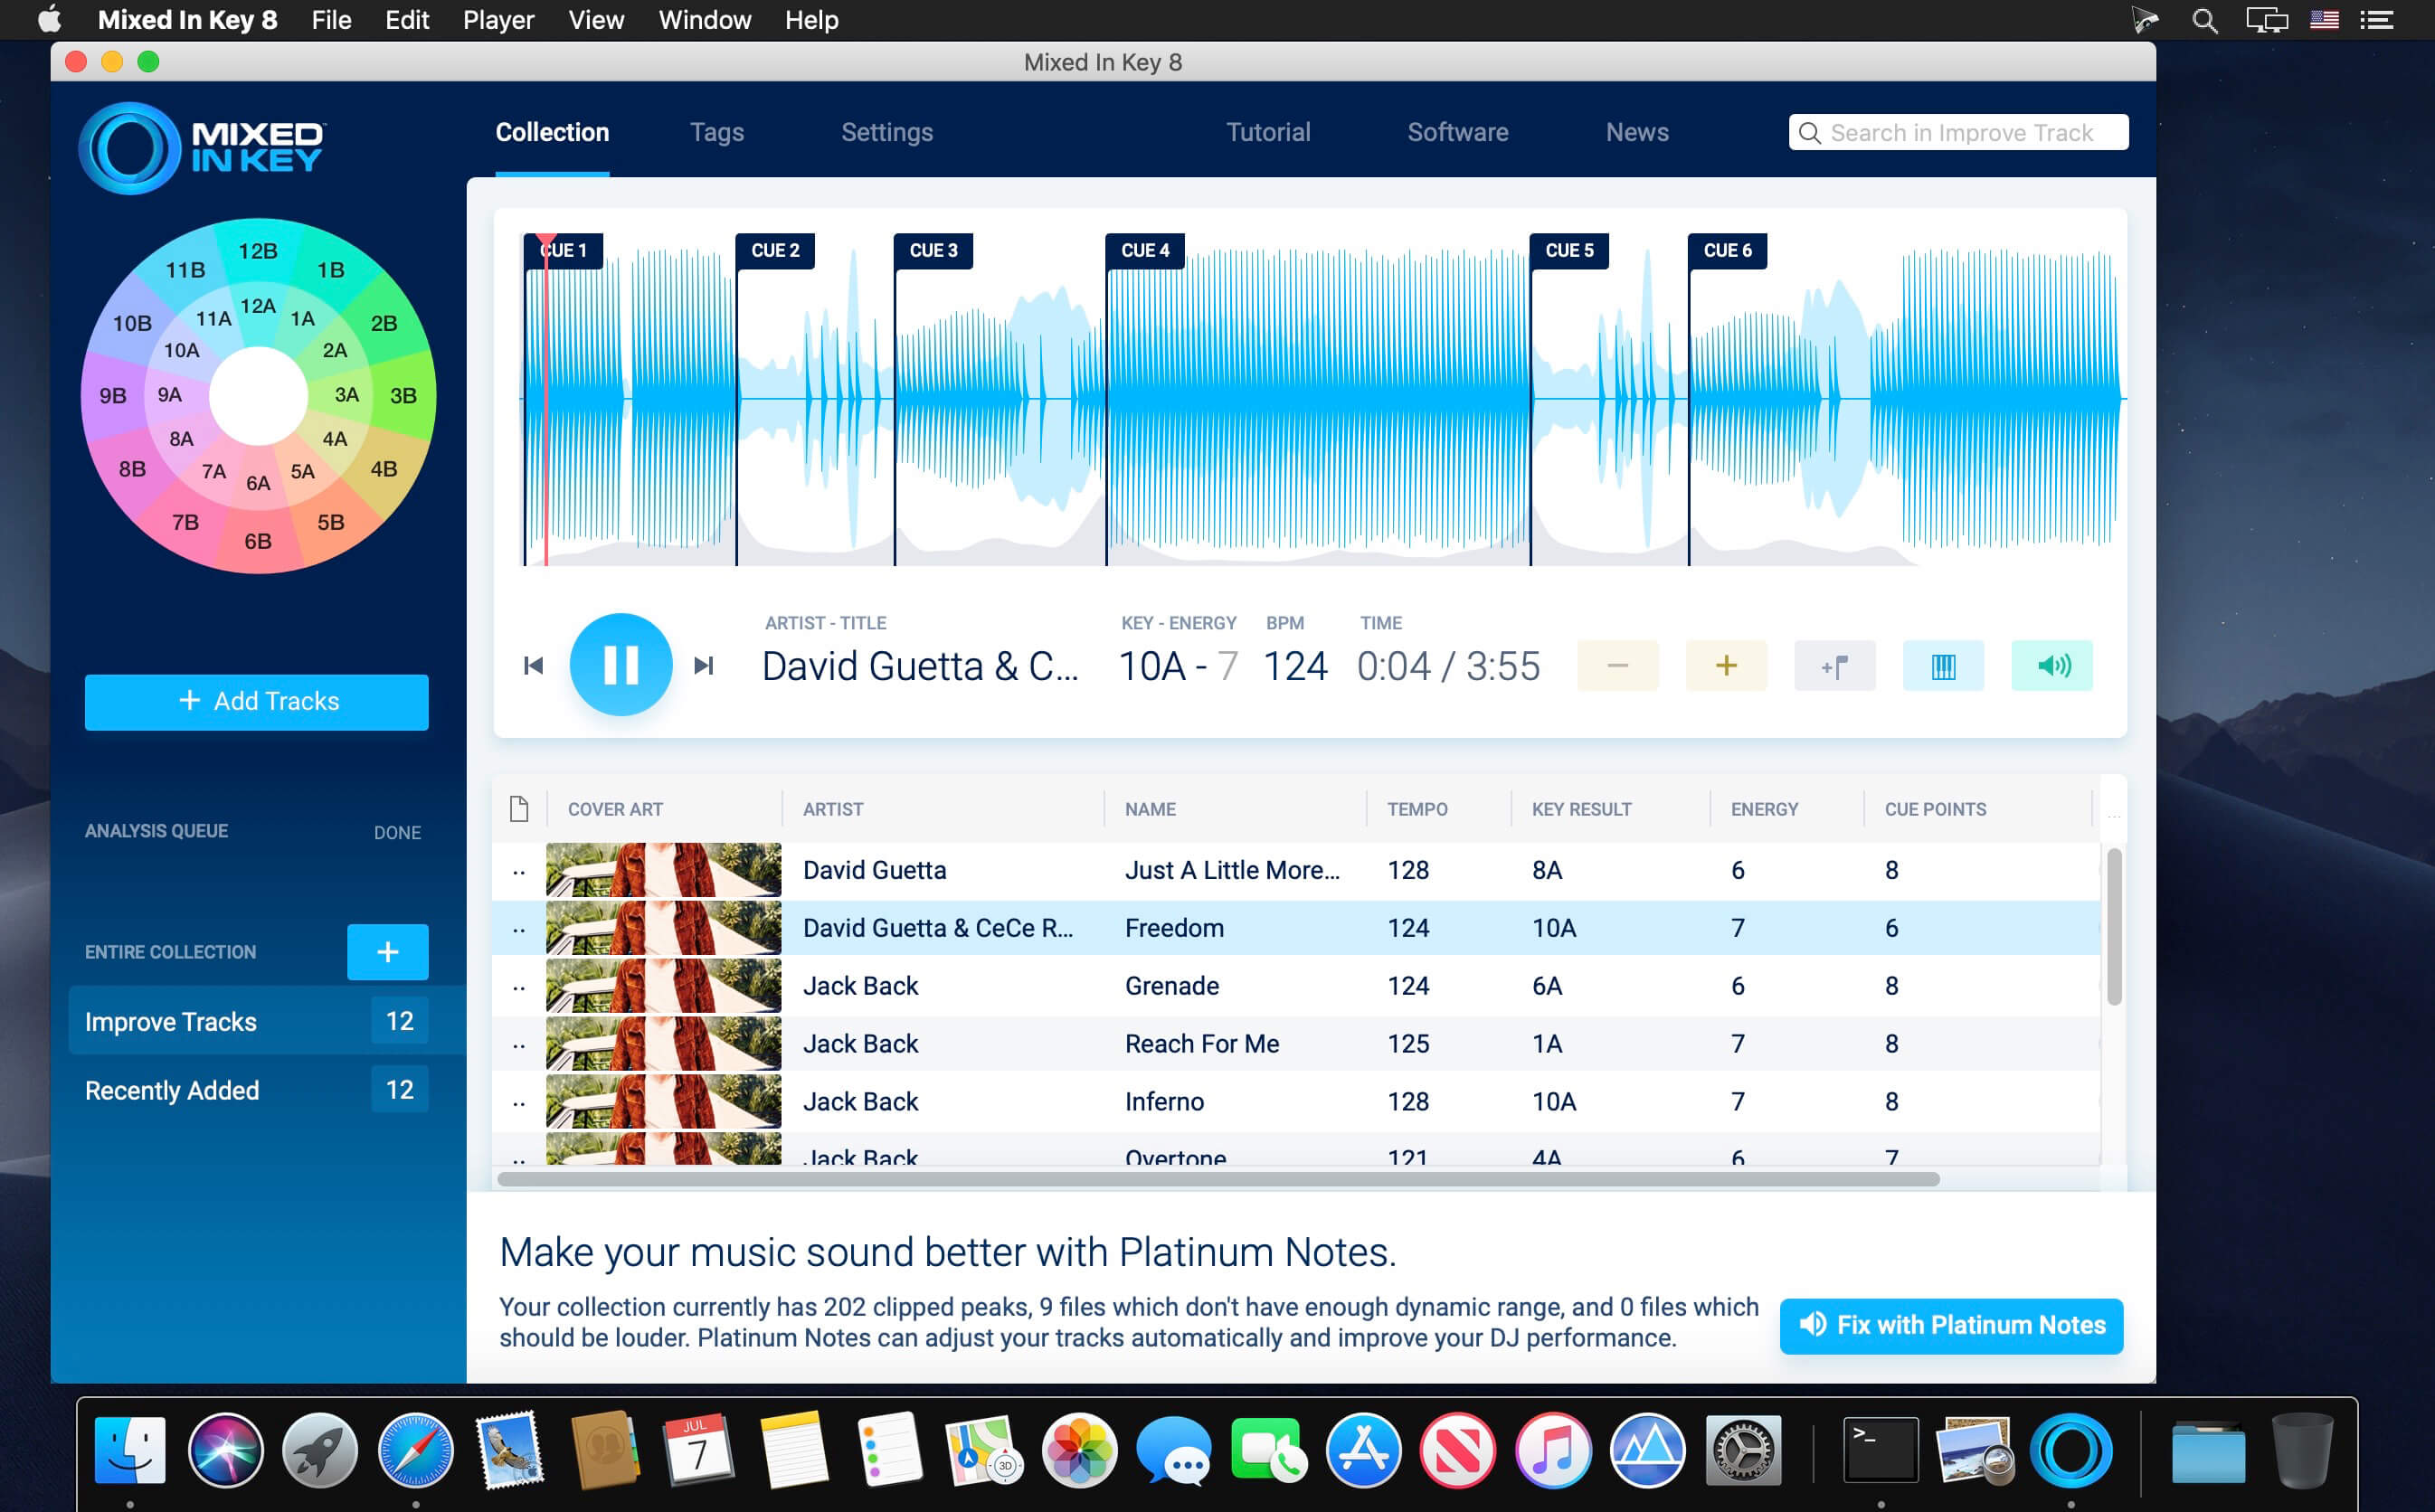Click the decrease energy minus icon
Viewport: 2435px width, 1512px height.
[1616, 664]
